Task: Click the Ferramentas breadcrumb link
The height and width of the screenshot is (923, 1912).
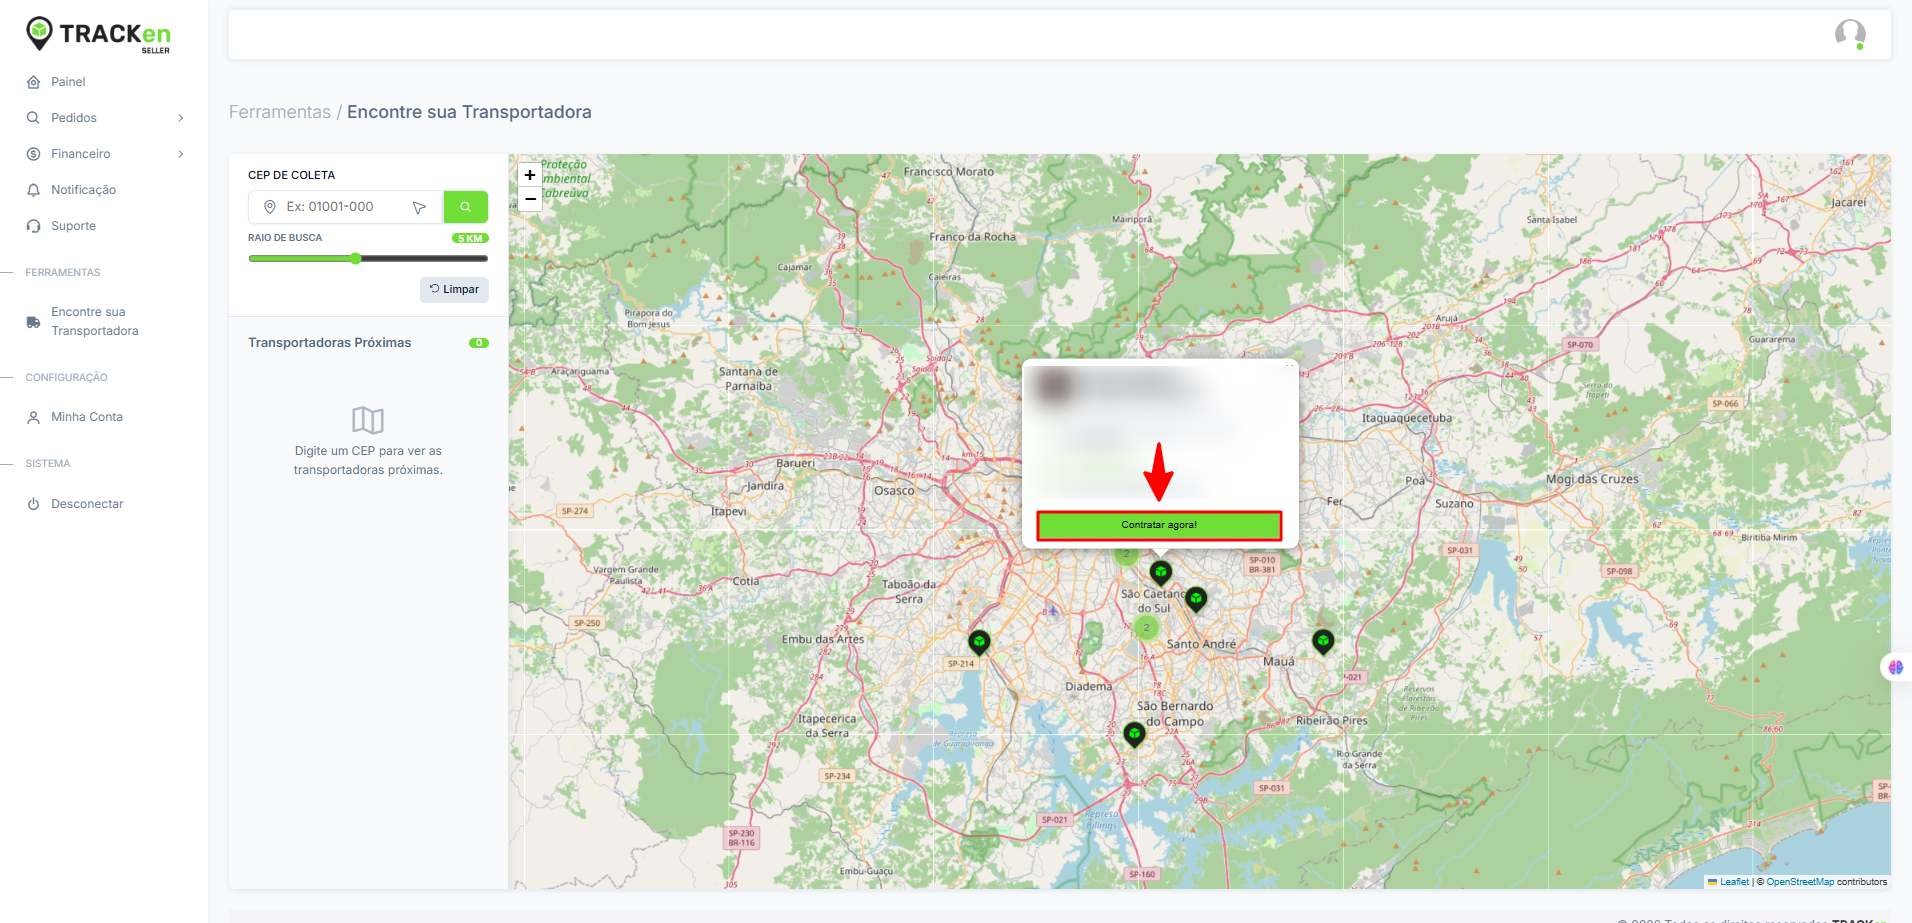Action: click(x=280, y=112)
